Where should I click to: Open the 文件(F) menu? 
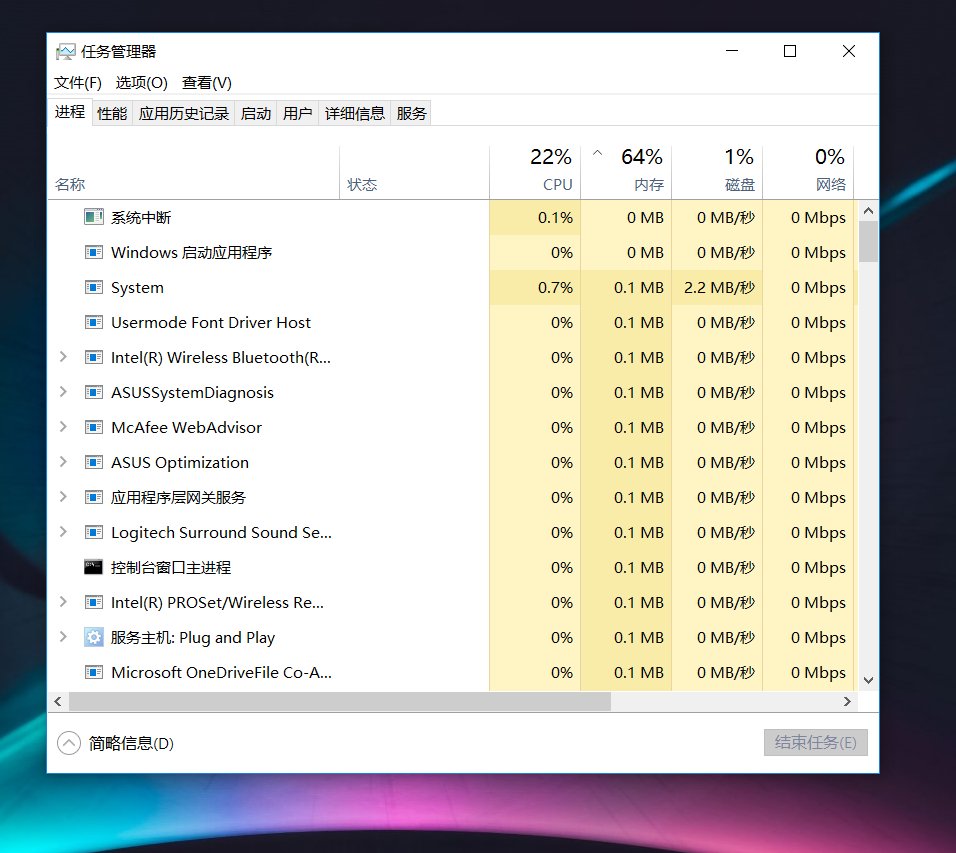click(x=78, y=82)
